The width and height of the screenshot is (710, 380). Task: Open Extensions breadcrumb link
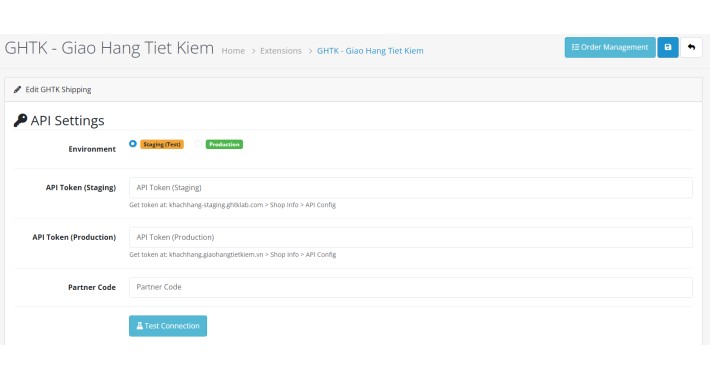[x=281, y=51]
